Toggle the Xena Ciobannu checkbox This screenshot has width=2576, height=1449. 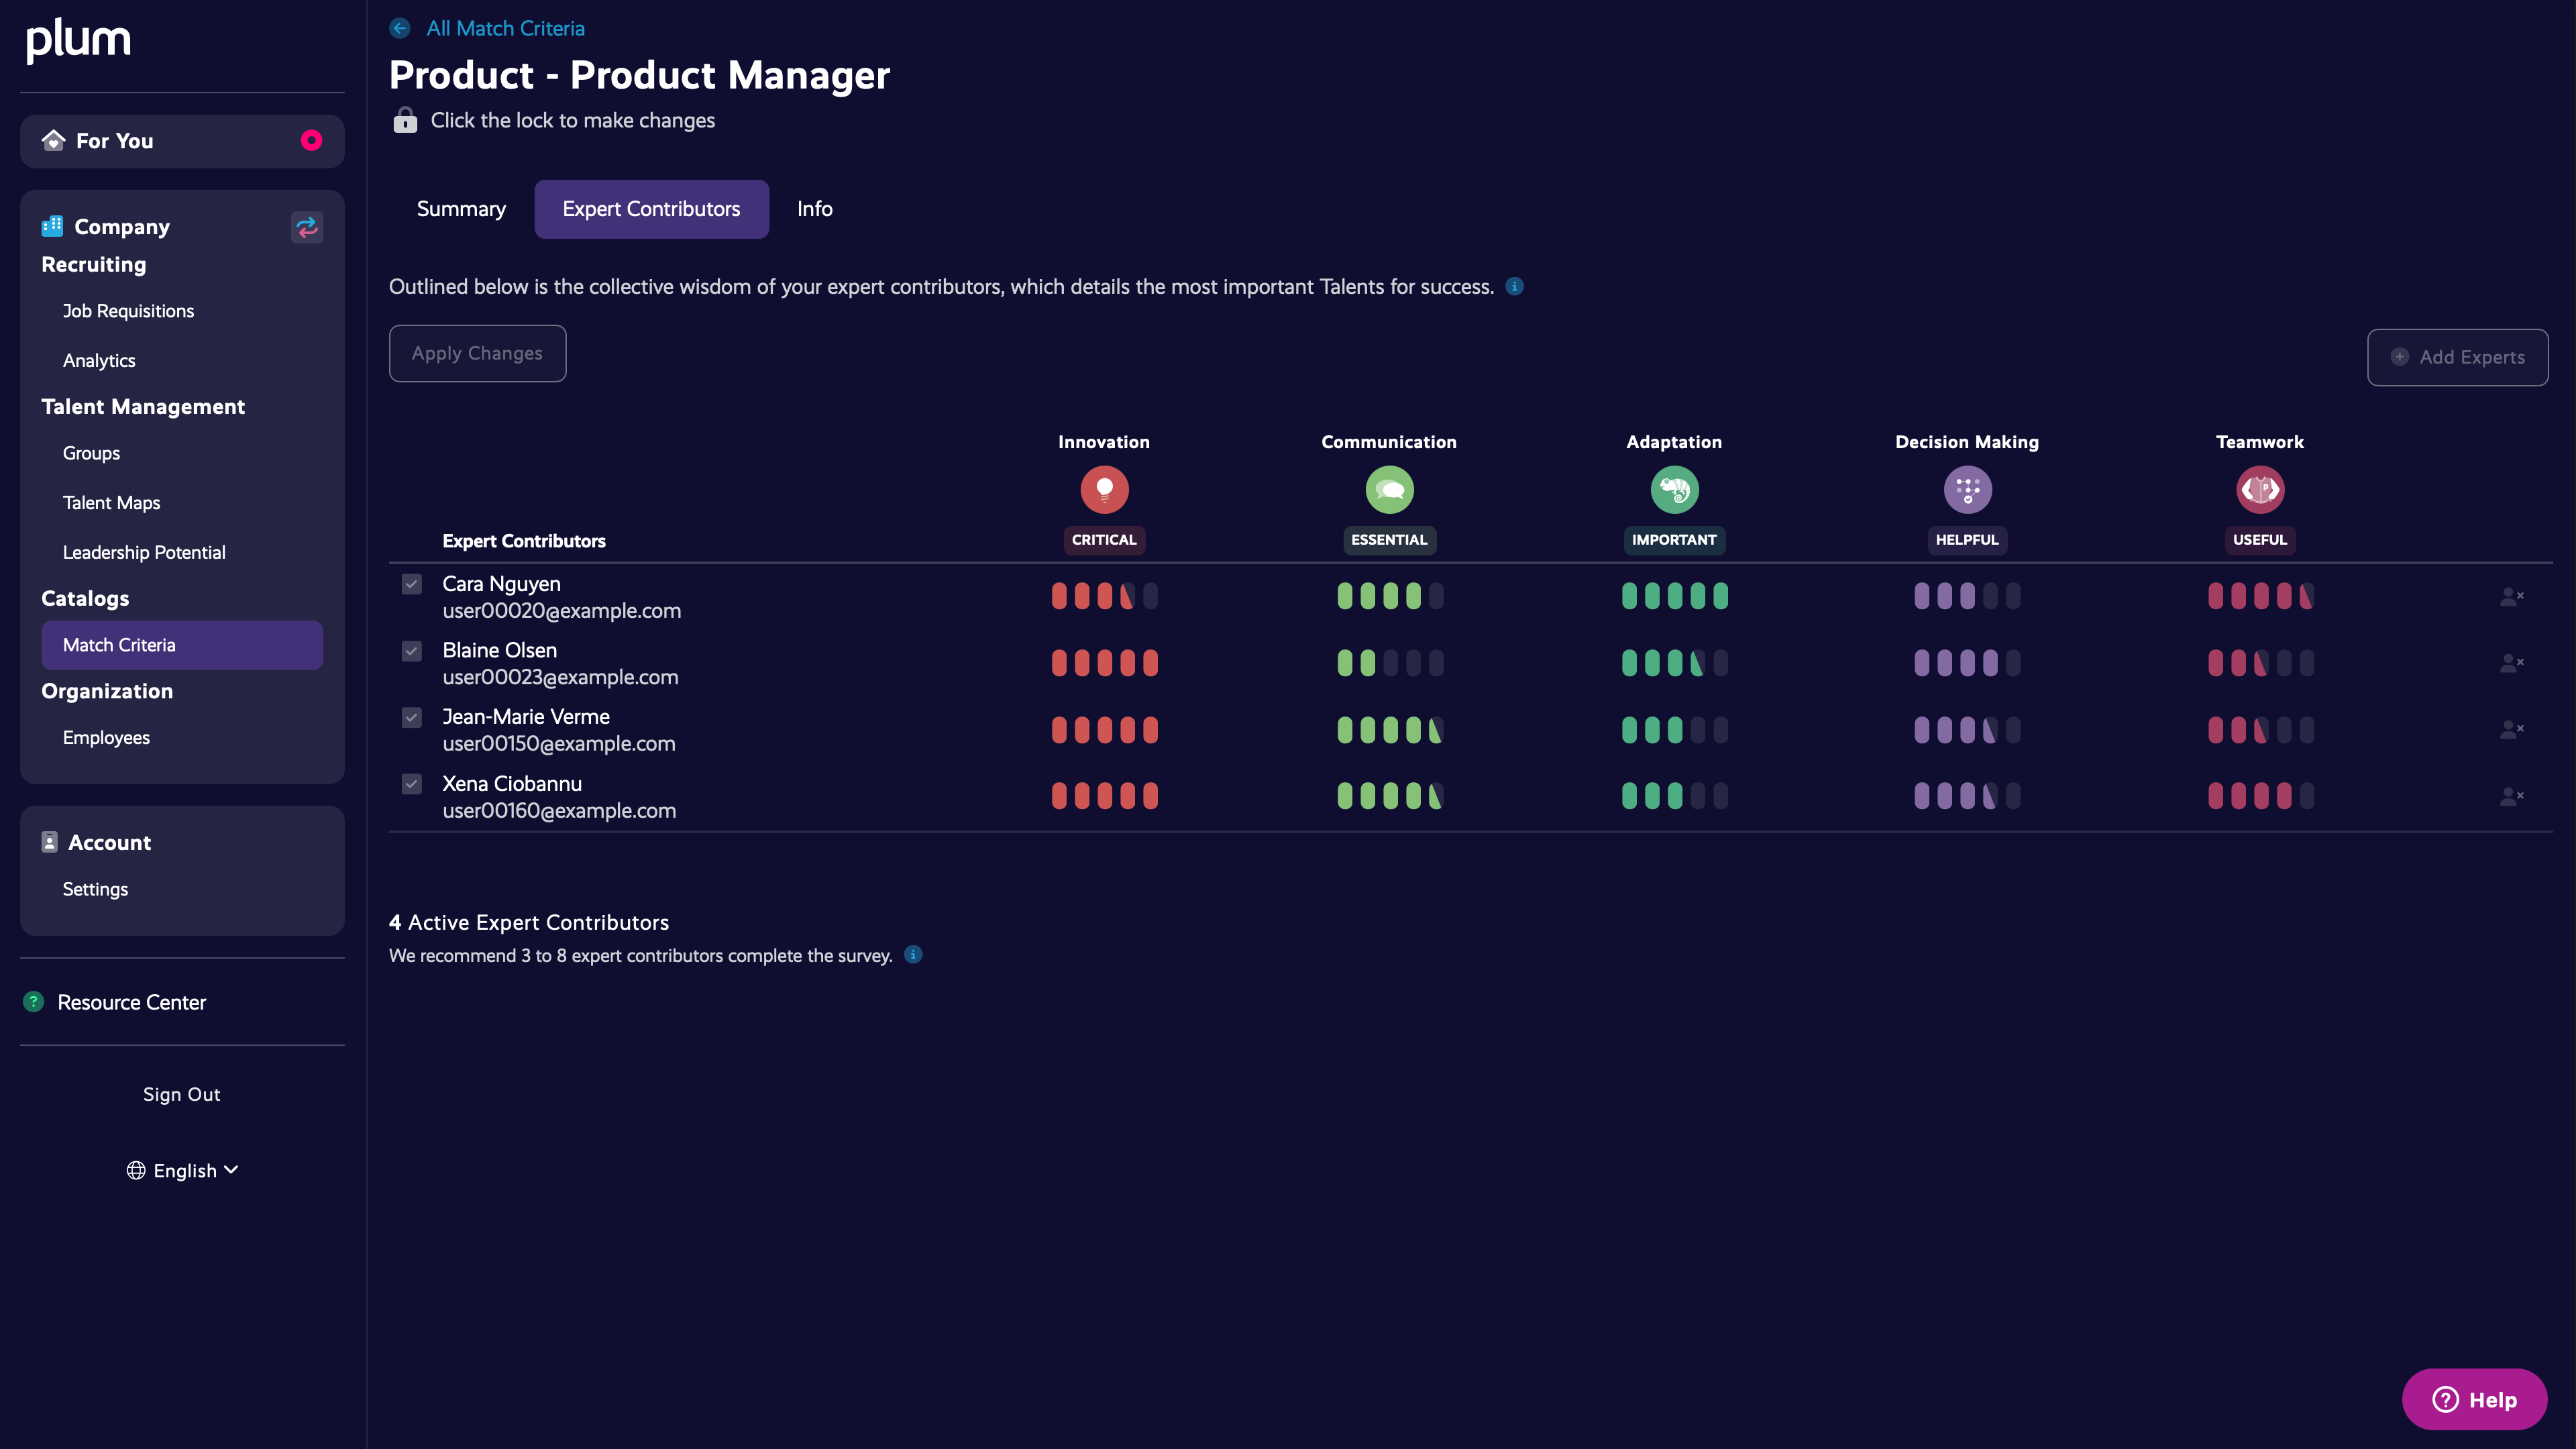(x=412, y=784)
